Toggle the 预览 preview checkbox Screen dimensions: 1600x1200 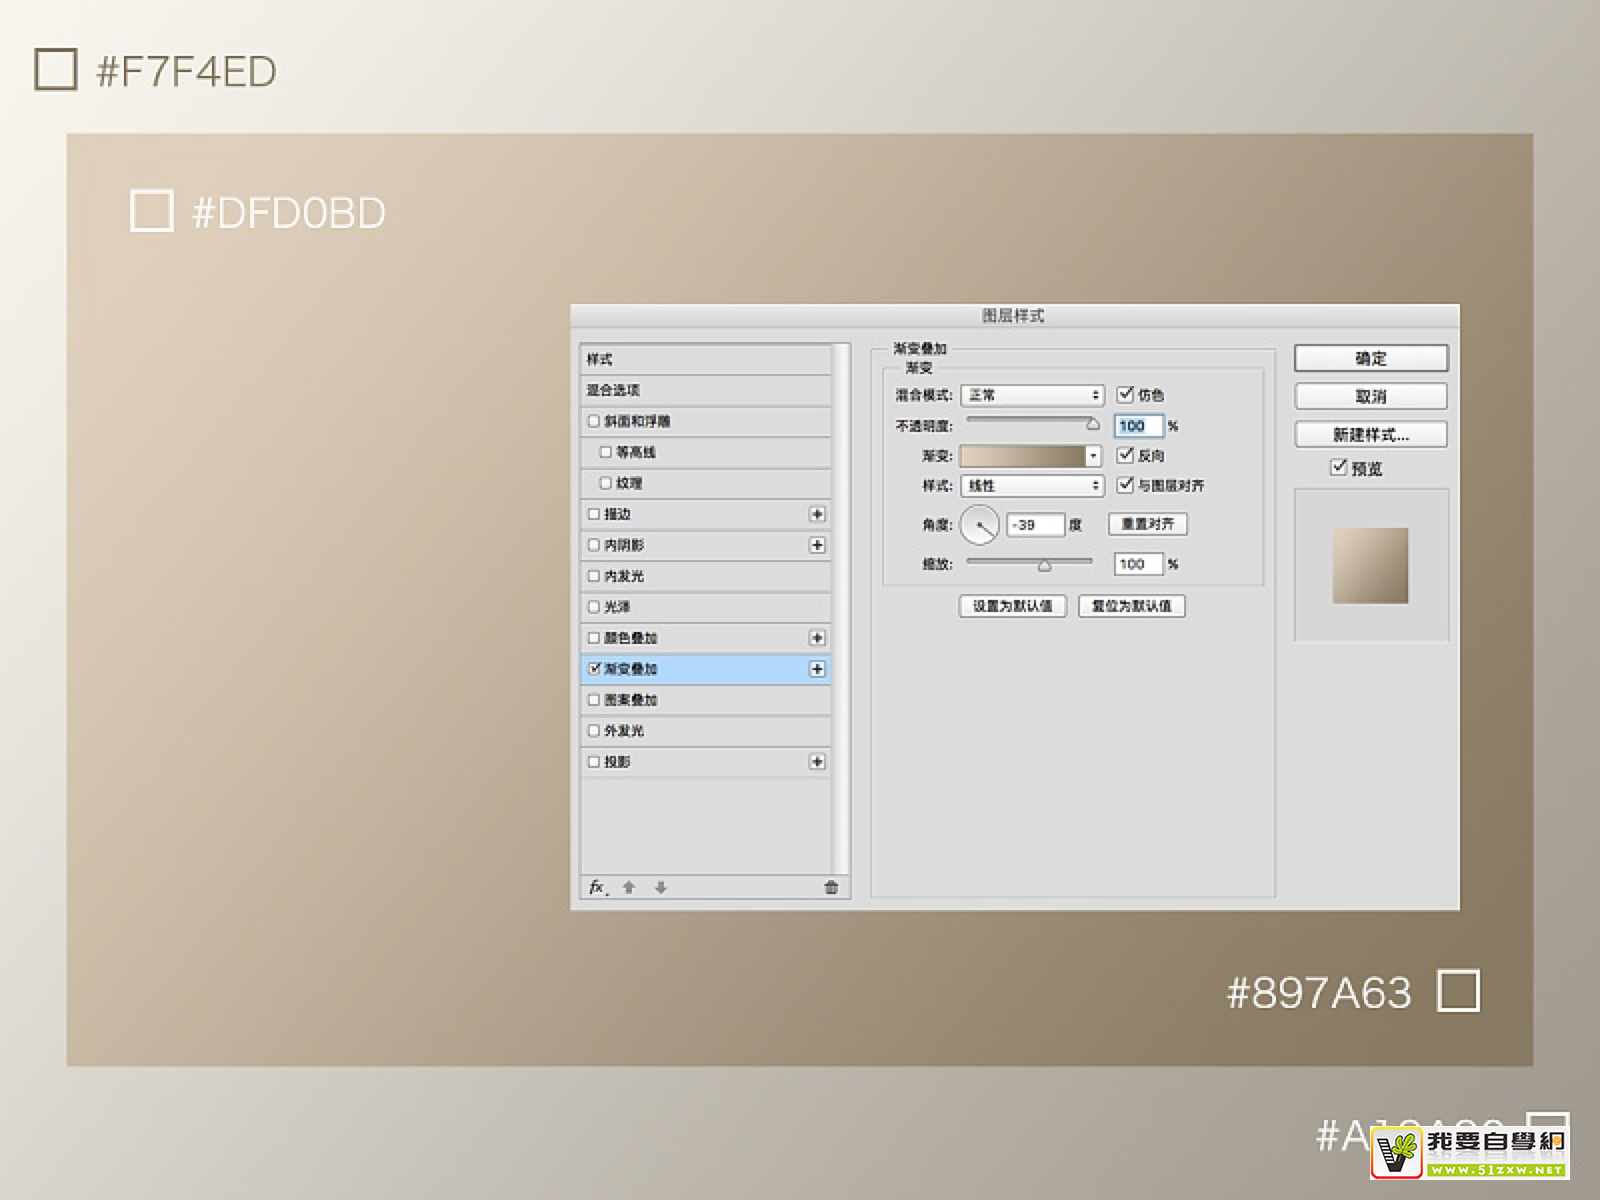click(1339, 467)
